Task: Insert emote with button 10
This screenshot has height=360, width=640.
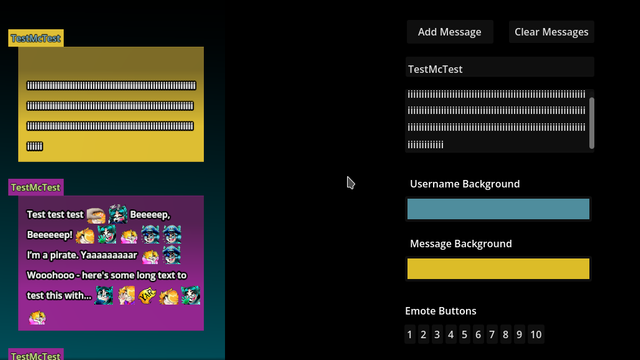Action: coord(536,335)
